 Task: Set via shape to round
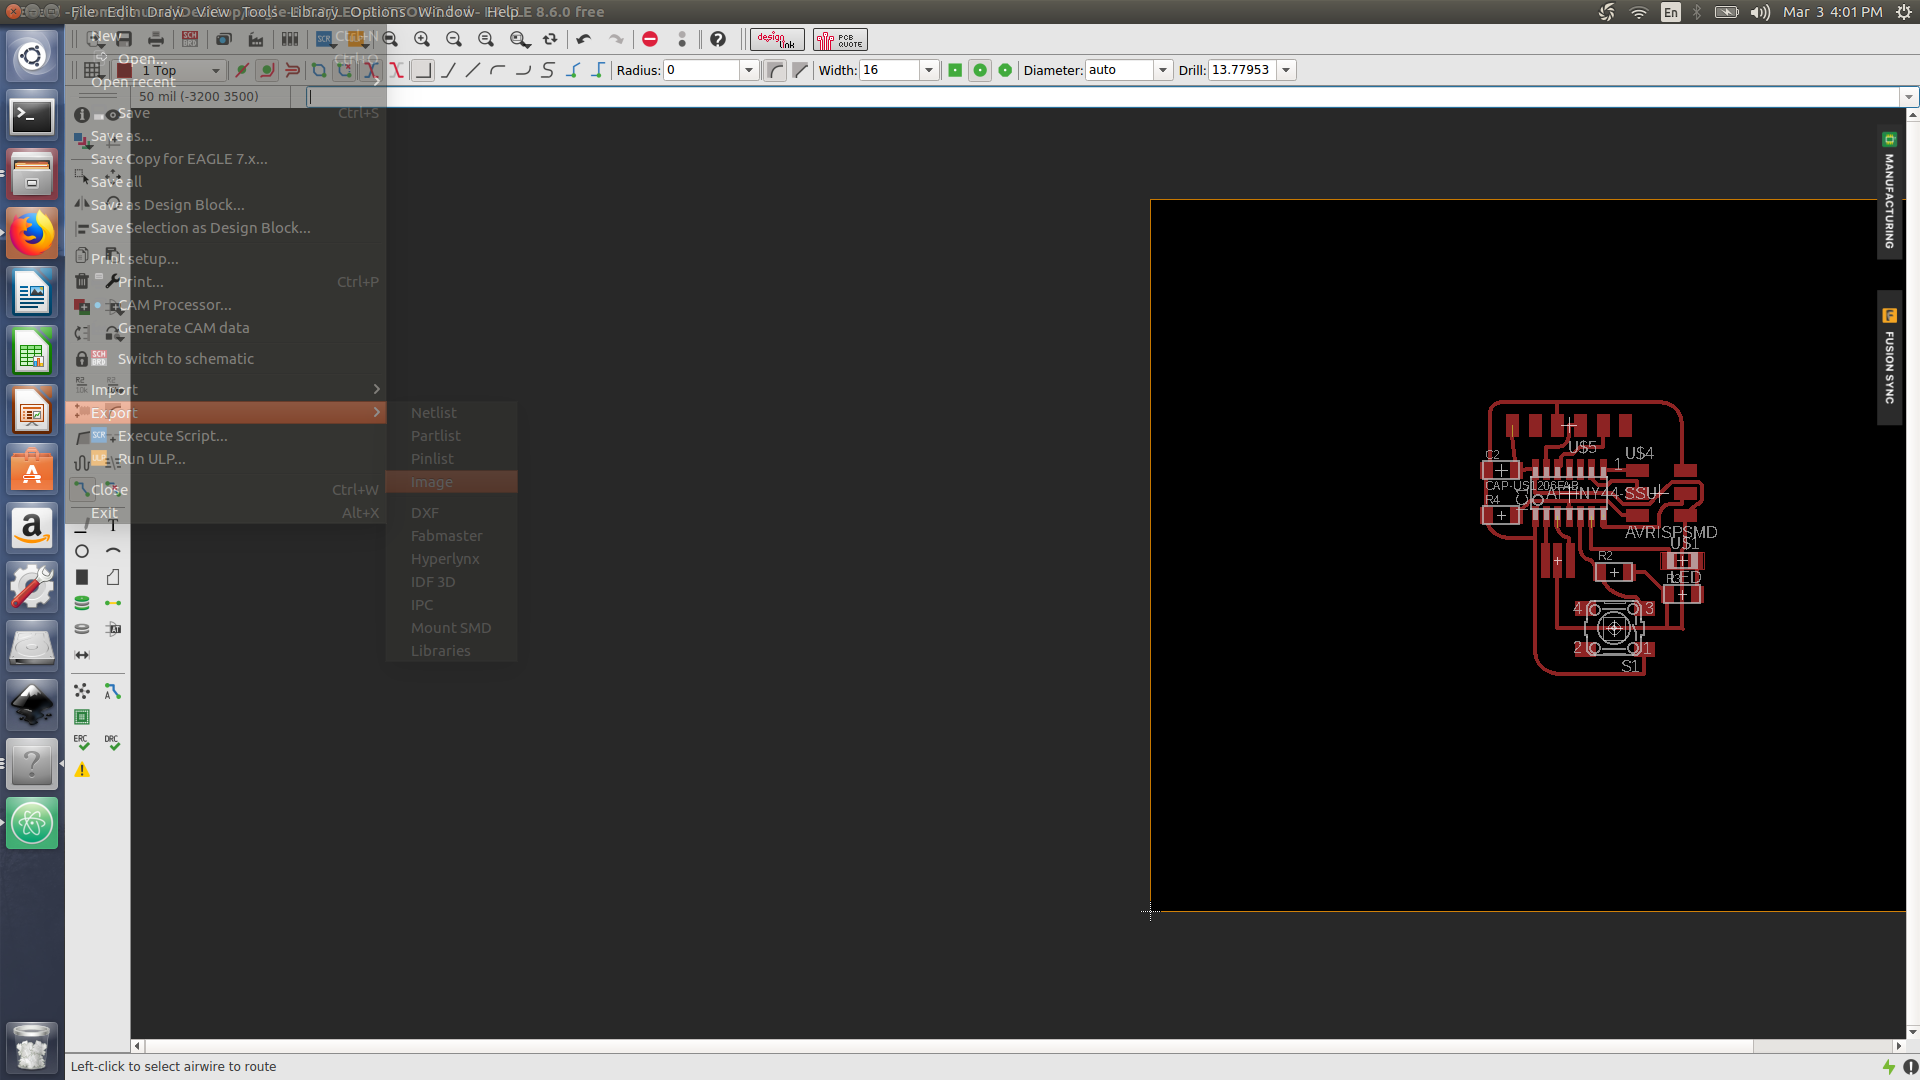tap(980, 70)
